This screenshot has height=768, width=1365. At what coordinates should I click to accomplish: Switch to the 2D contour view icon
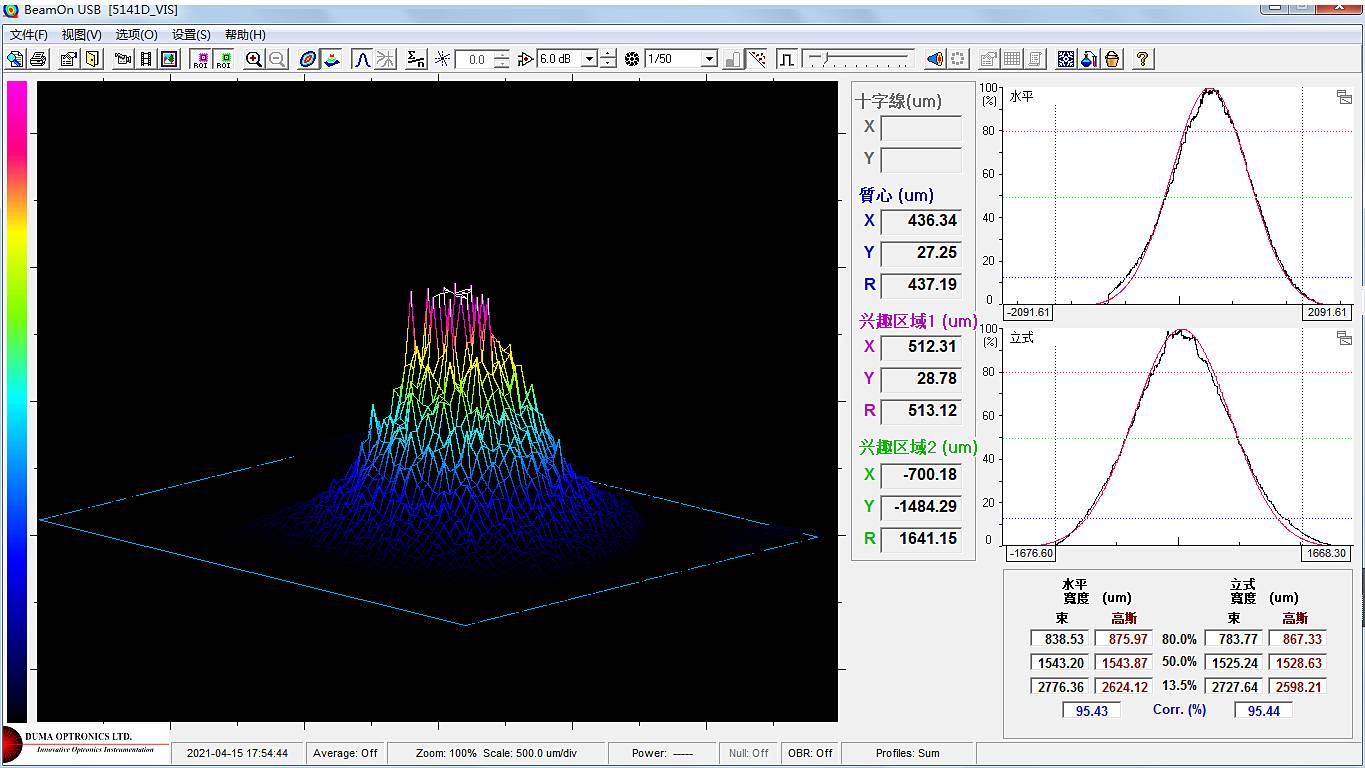pos(308,59)
